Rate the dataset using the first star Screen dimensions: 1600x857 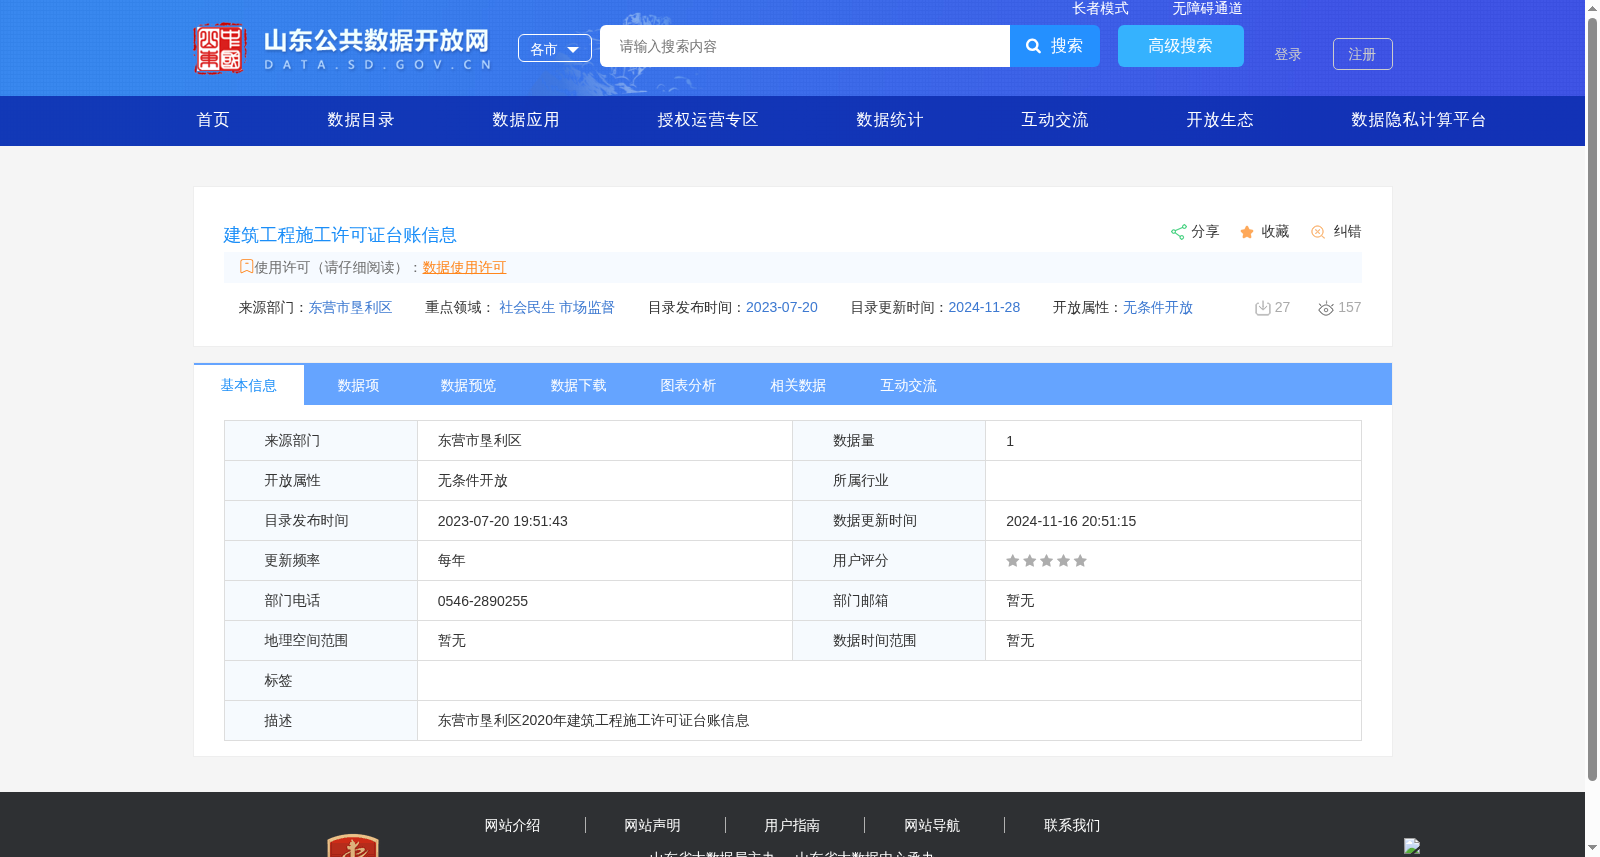(x=1013, y=561)
